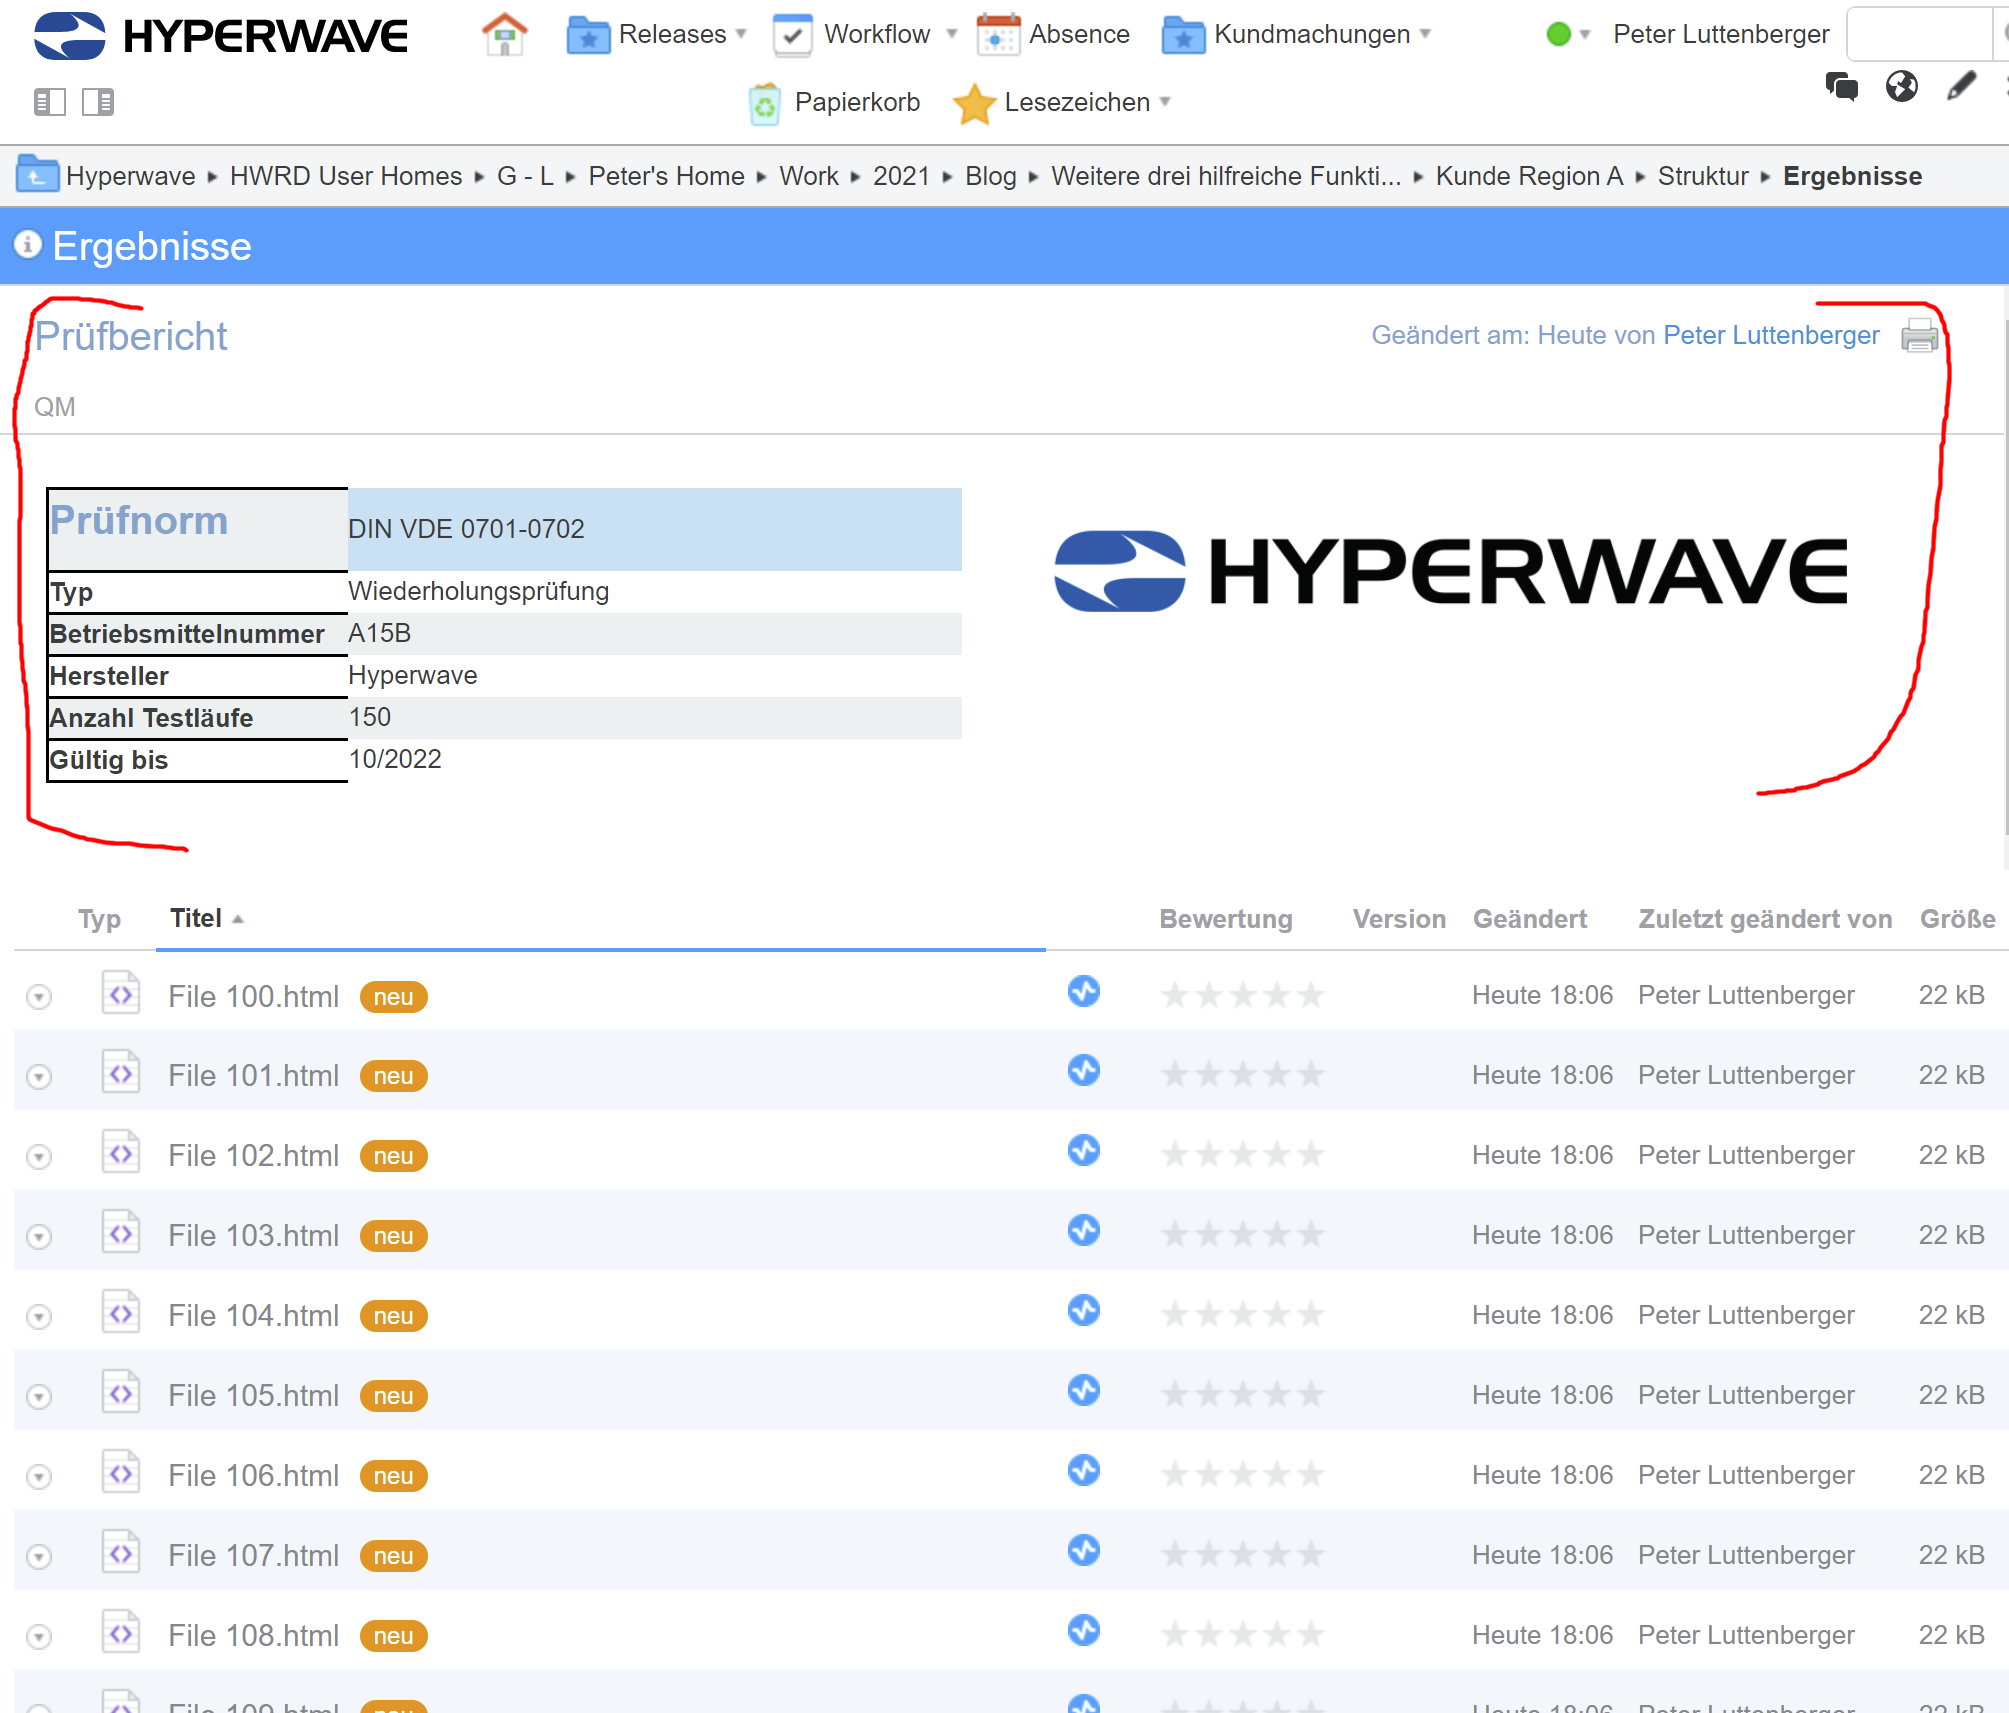Click the activity icon for File 100.html
2009x1713 pixels.
tap(1084, 992)
